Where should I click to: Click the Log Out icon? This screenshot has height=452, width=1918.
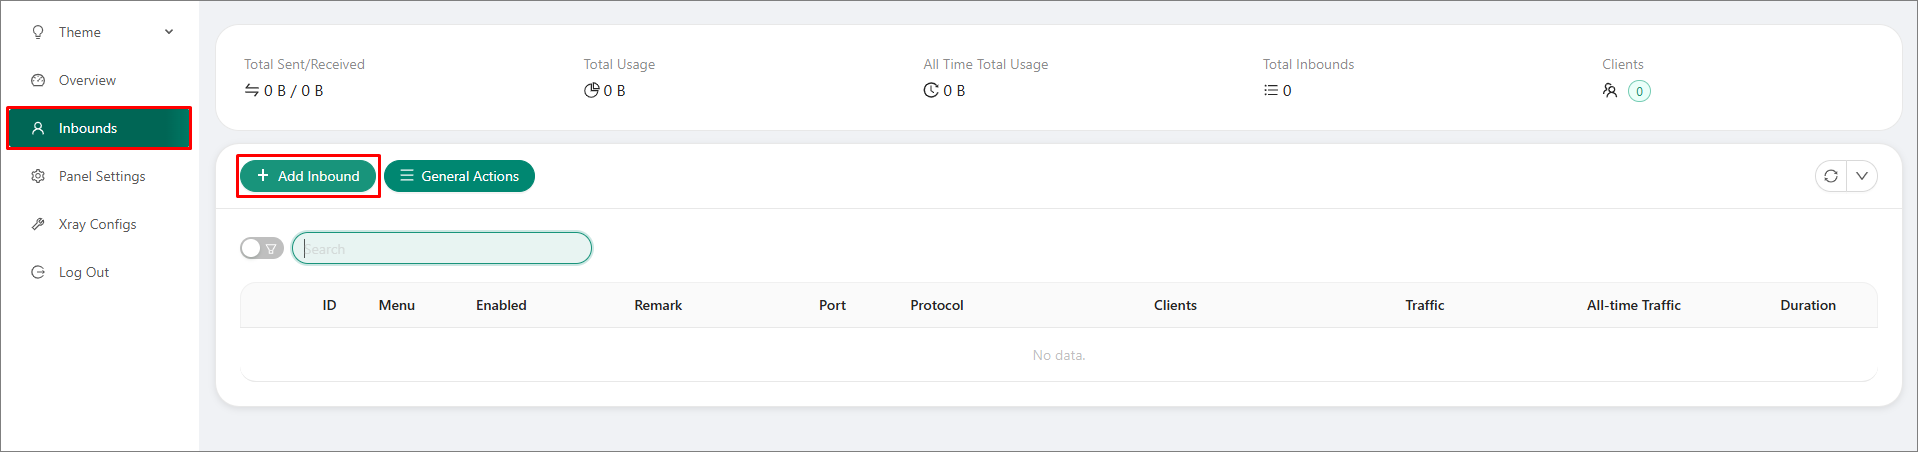[x=38, y=272]
